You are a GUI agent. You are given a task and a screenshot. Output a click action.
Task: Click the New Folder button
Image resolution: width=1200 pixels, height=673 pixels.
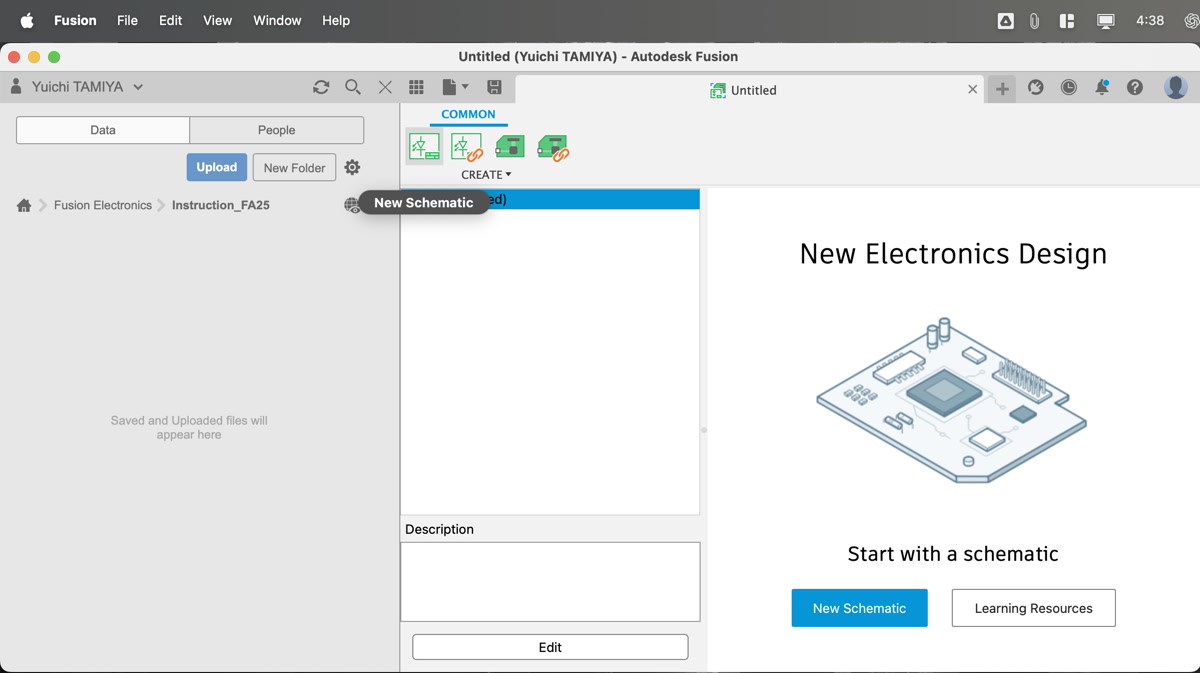[x=294, y=167]
